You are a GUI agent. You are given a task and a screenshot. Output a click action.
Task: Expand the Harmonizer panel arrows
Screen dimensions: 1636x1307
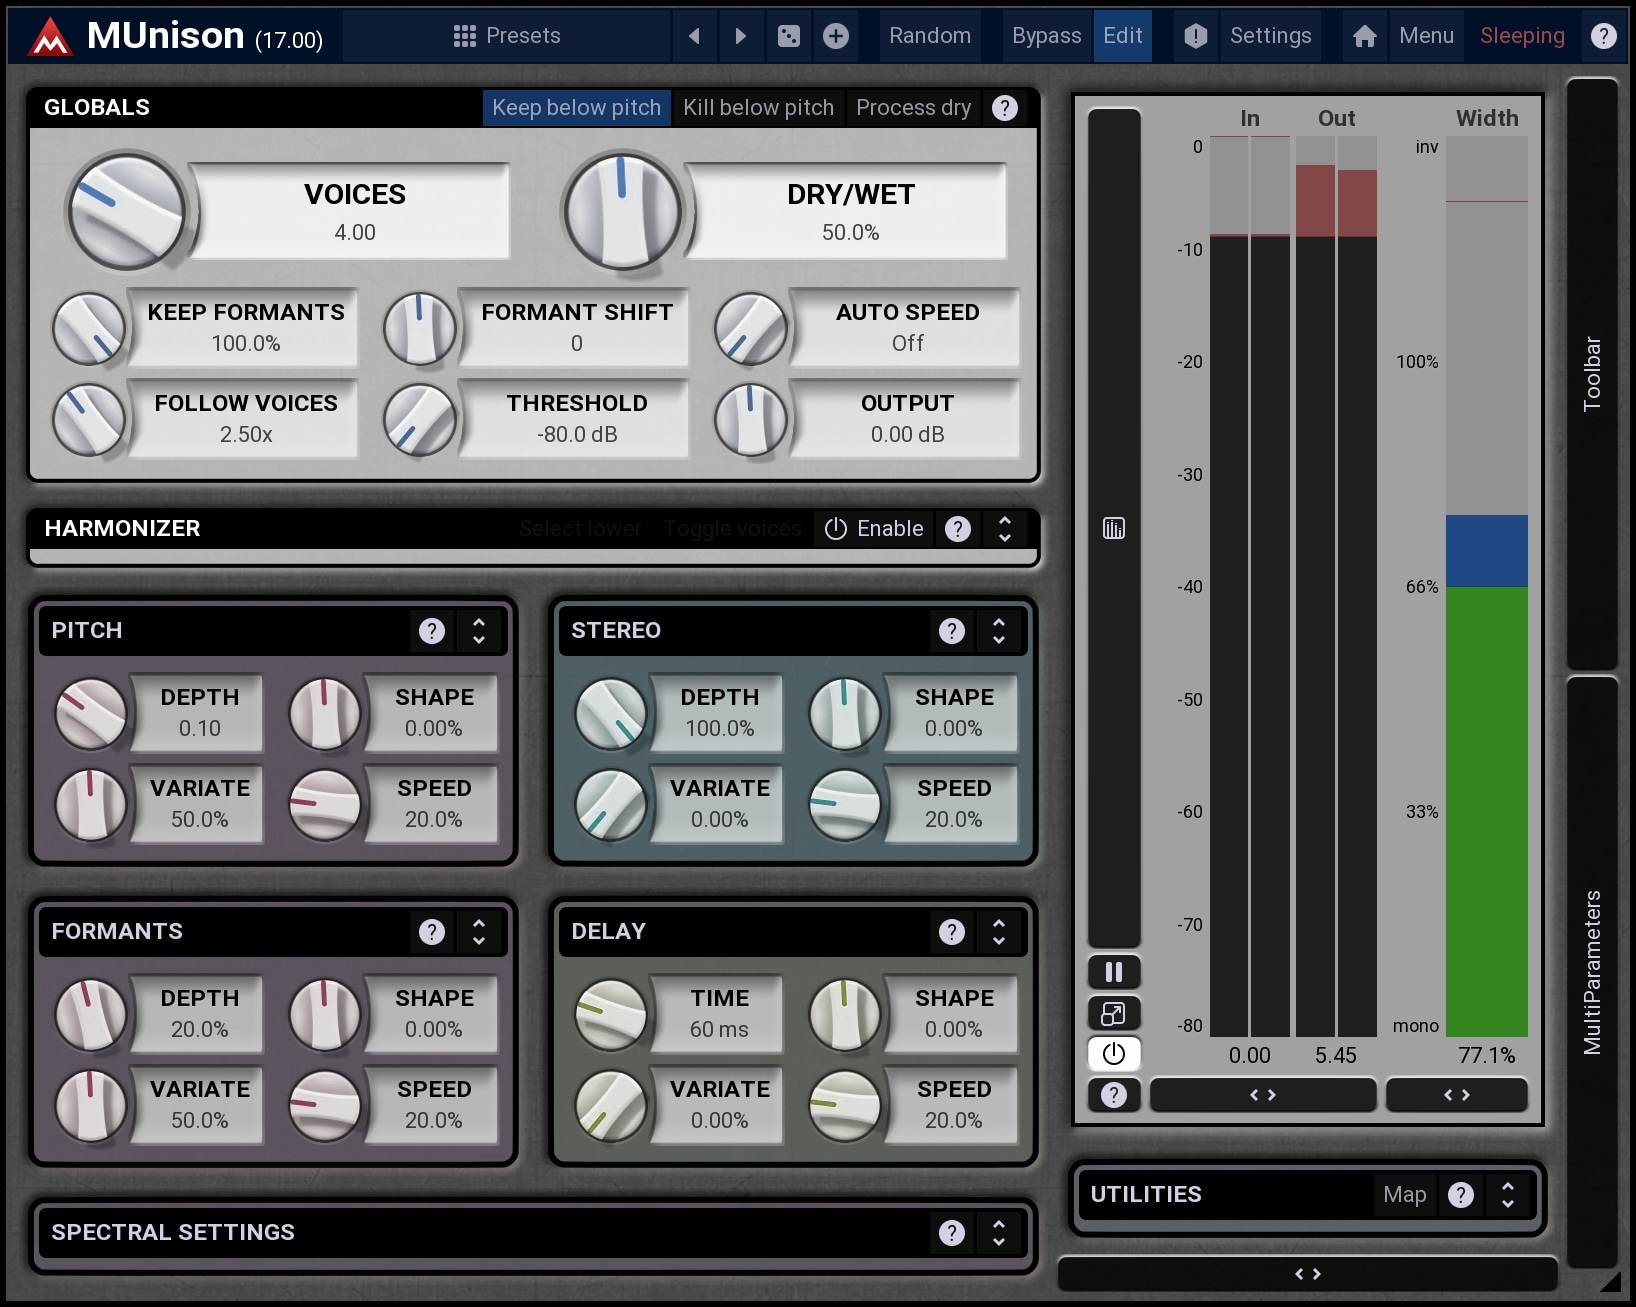pyautogui.click(x=1005, y=528)
